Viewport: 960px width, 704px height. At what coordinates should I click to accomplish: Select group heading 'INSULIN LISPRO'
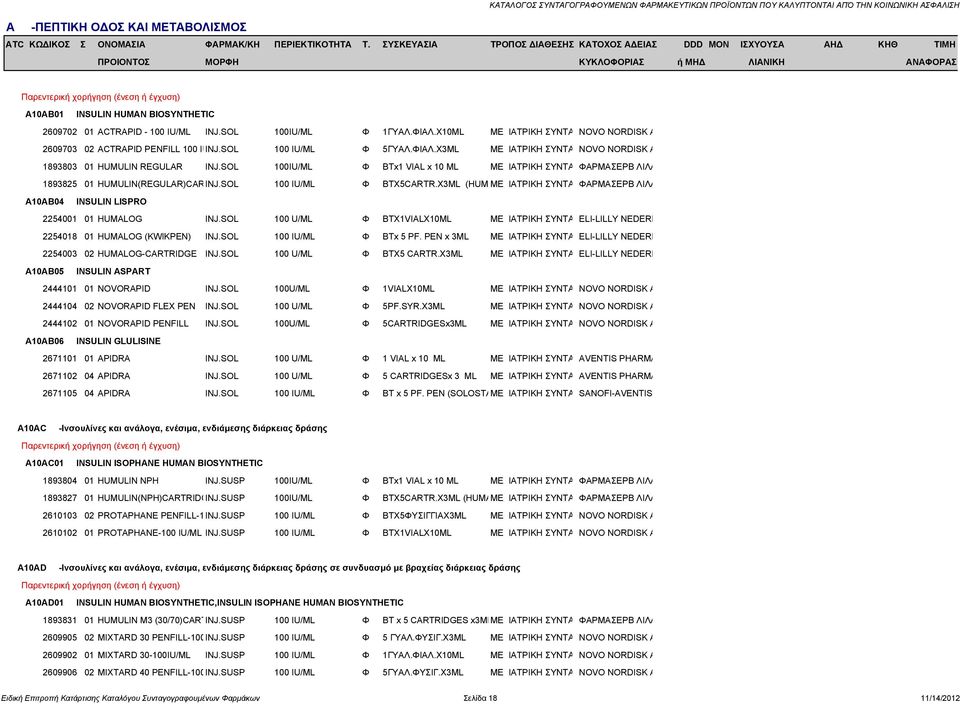point(111,201)
